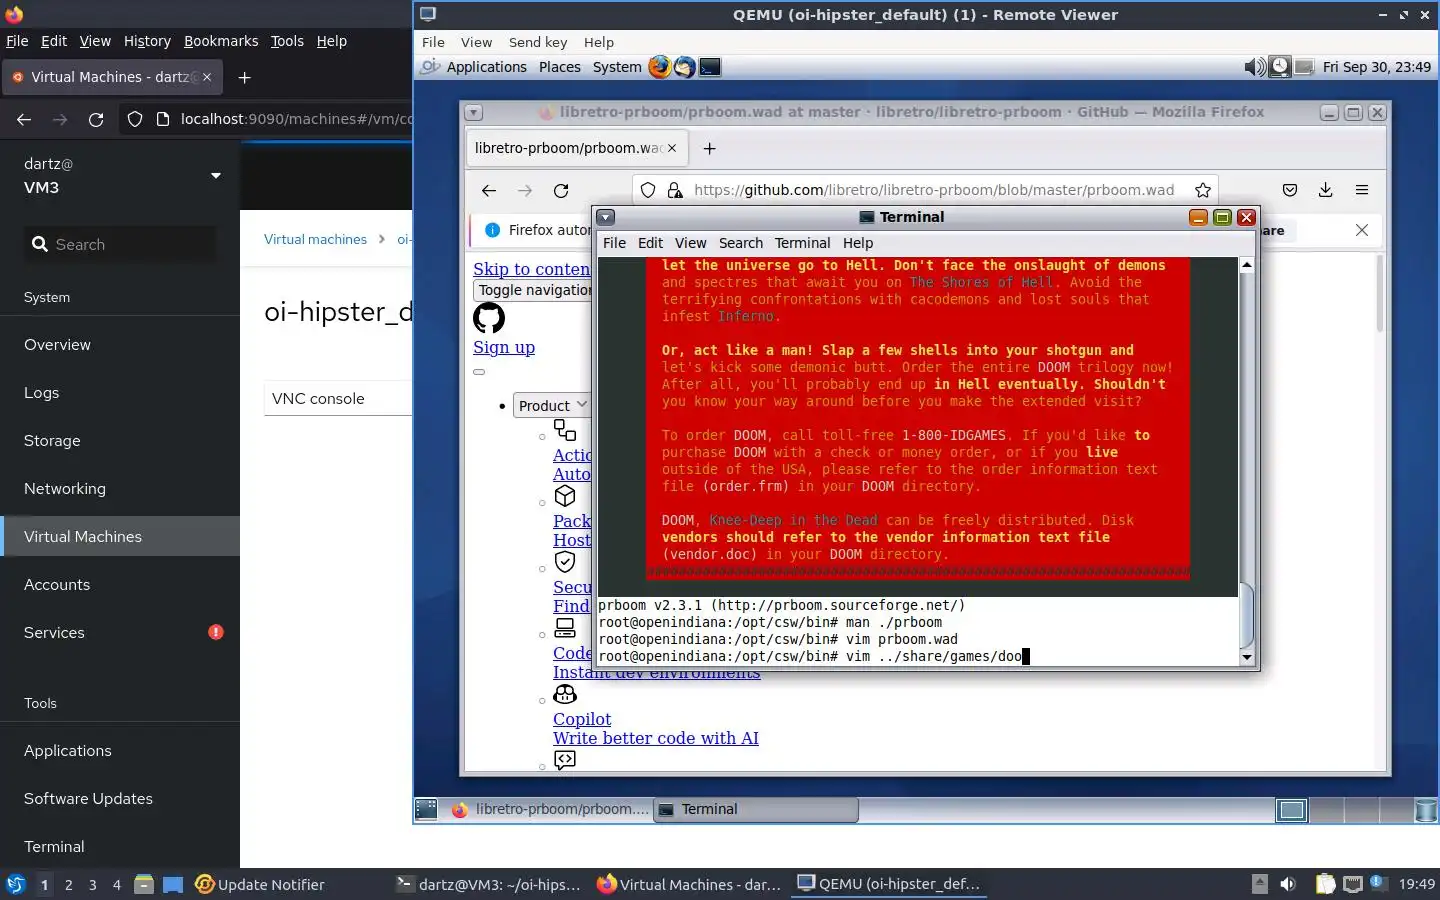Open the Pocket icon in guest Firefox toolbar

[1290, 190]
